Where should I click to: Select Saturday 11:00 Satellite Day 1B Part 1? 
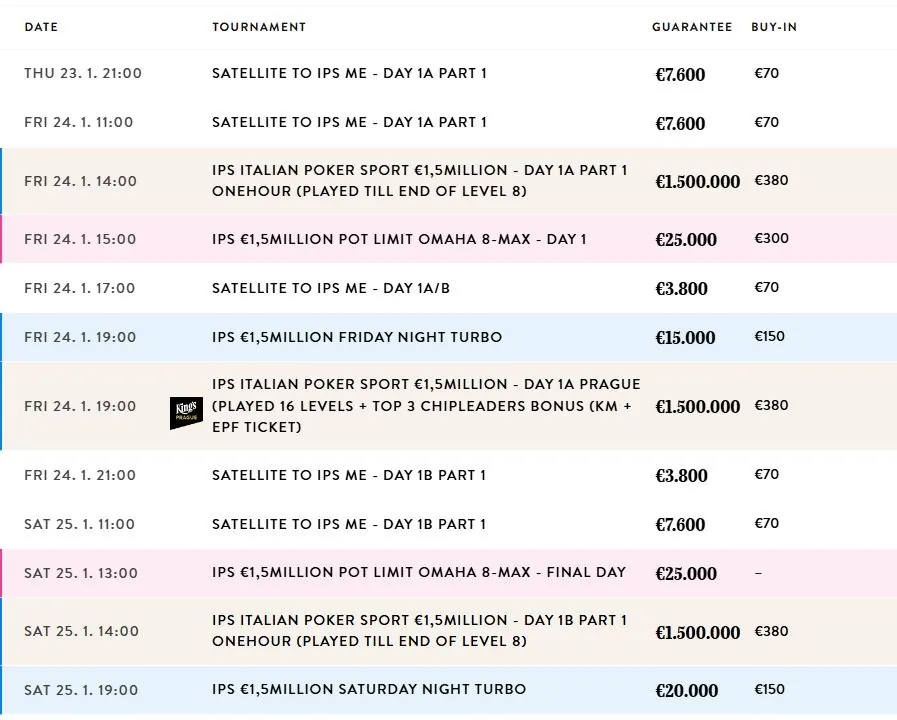[448, 524]
